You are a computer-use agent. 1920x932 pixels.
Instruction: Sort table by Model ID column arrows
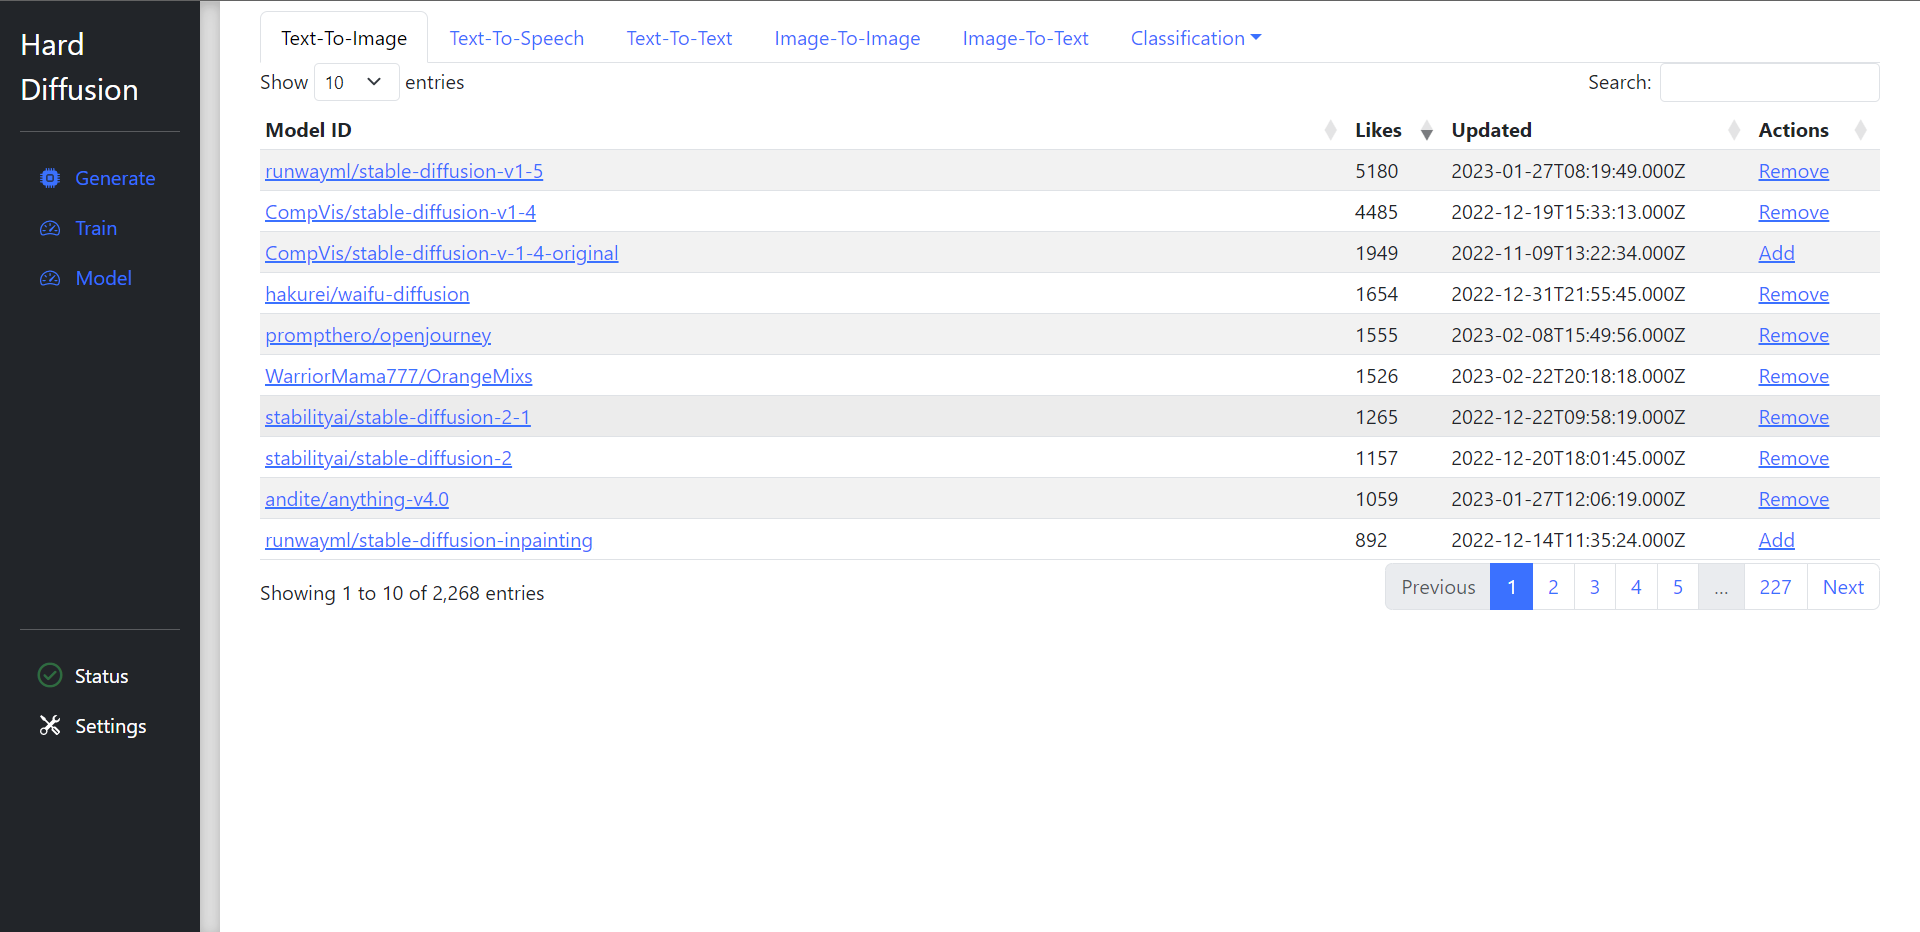pyautogui.click(x=1330, y=130)
